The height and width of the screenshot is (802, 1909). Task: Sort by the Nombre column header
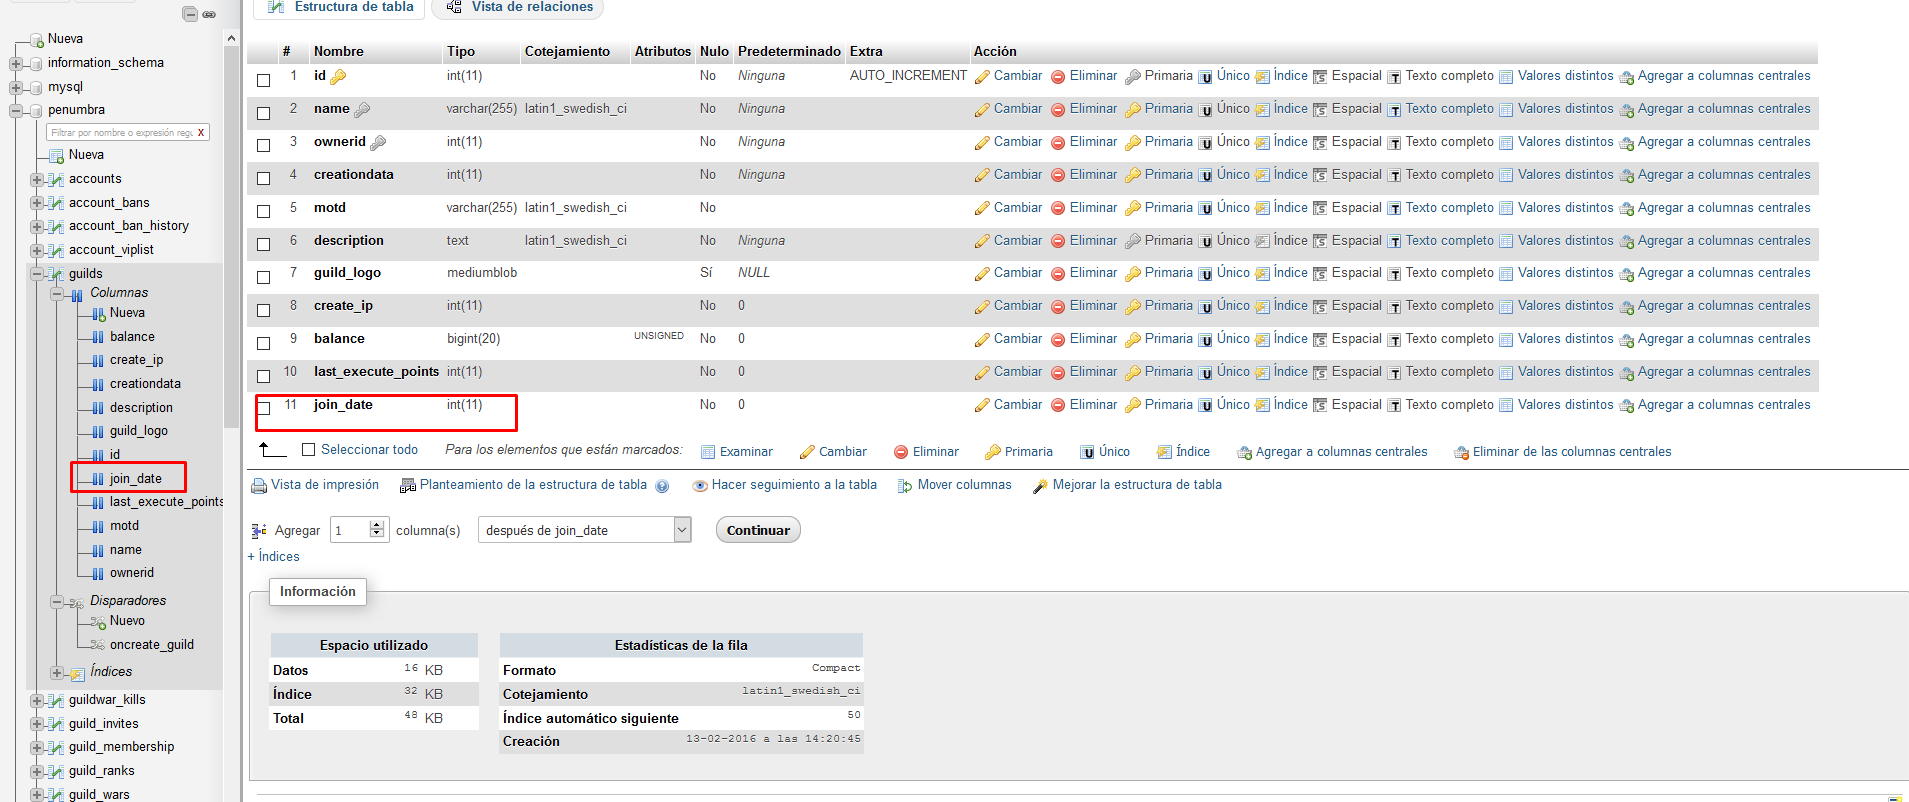(x=339, y=51)
